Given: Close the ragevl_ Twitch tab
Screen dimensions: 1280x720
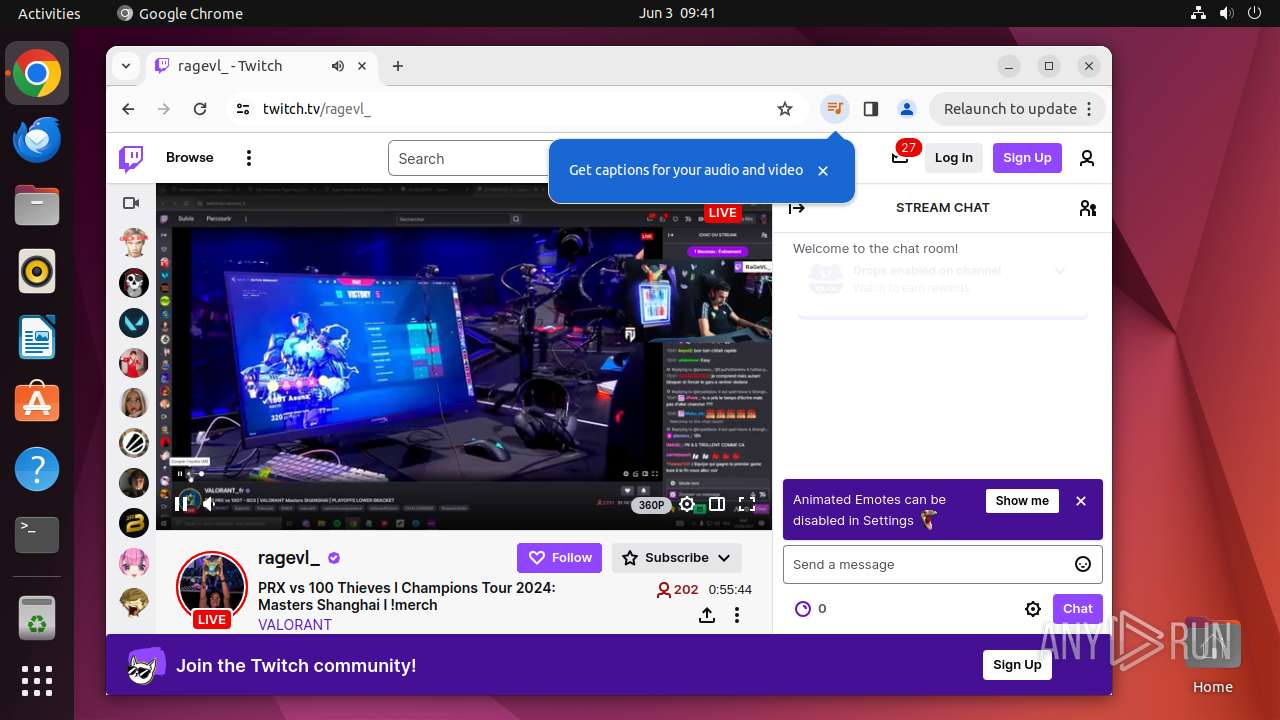Looking at the screenshot, I should [x=362, y=66].
